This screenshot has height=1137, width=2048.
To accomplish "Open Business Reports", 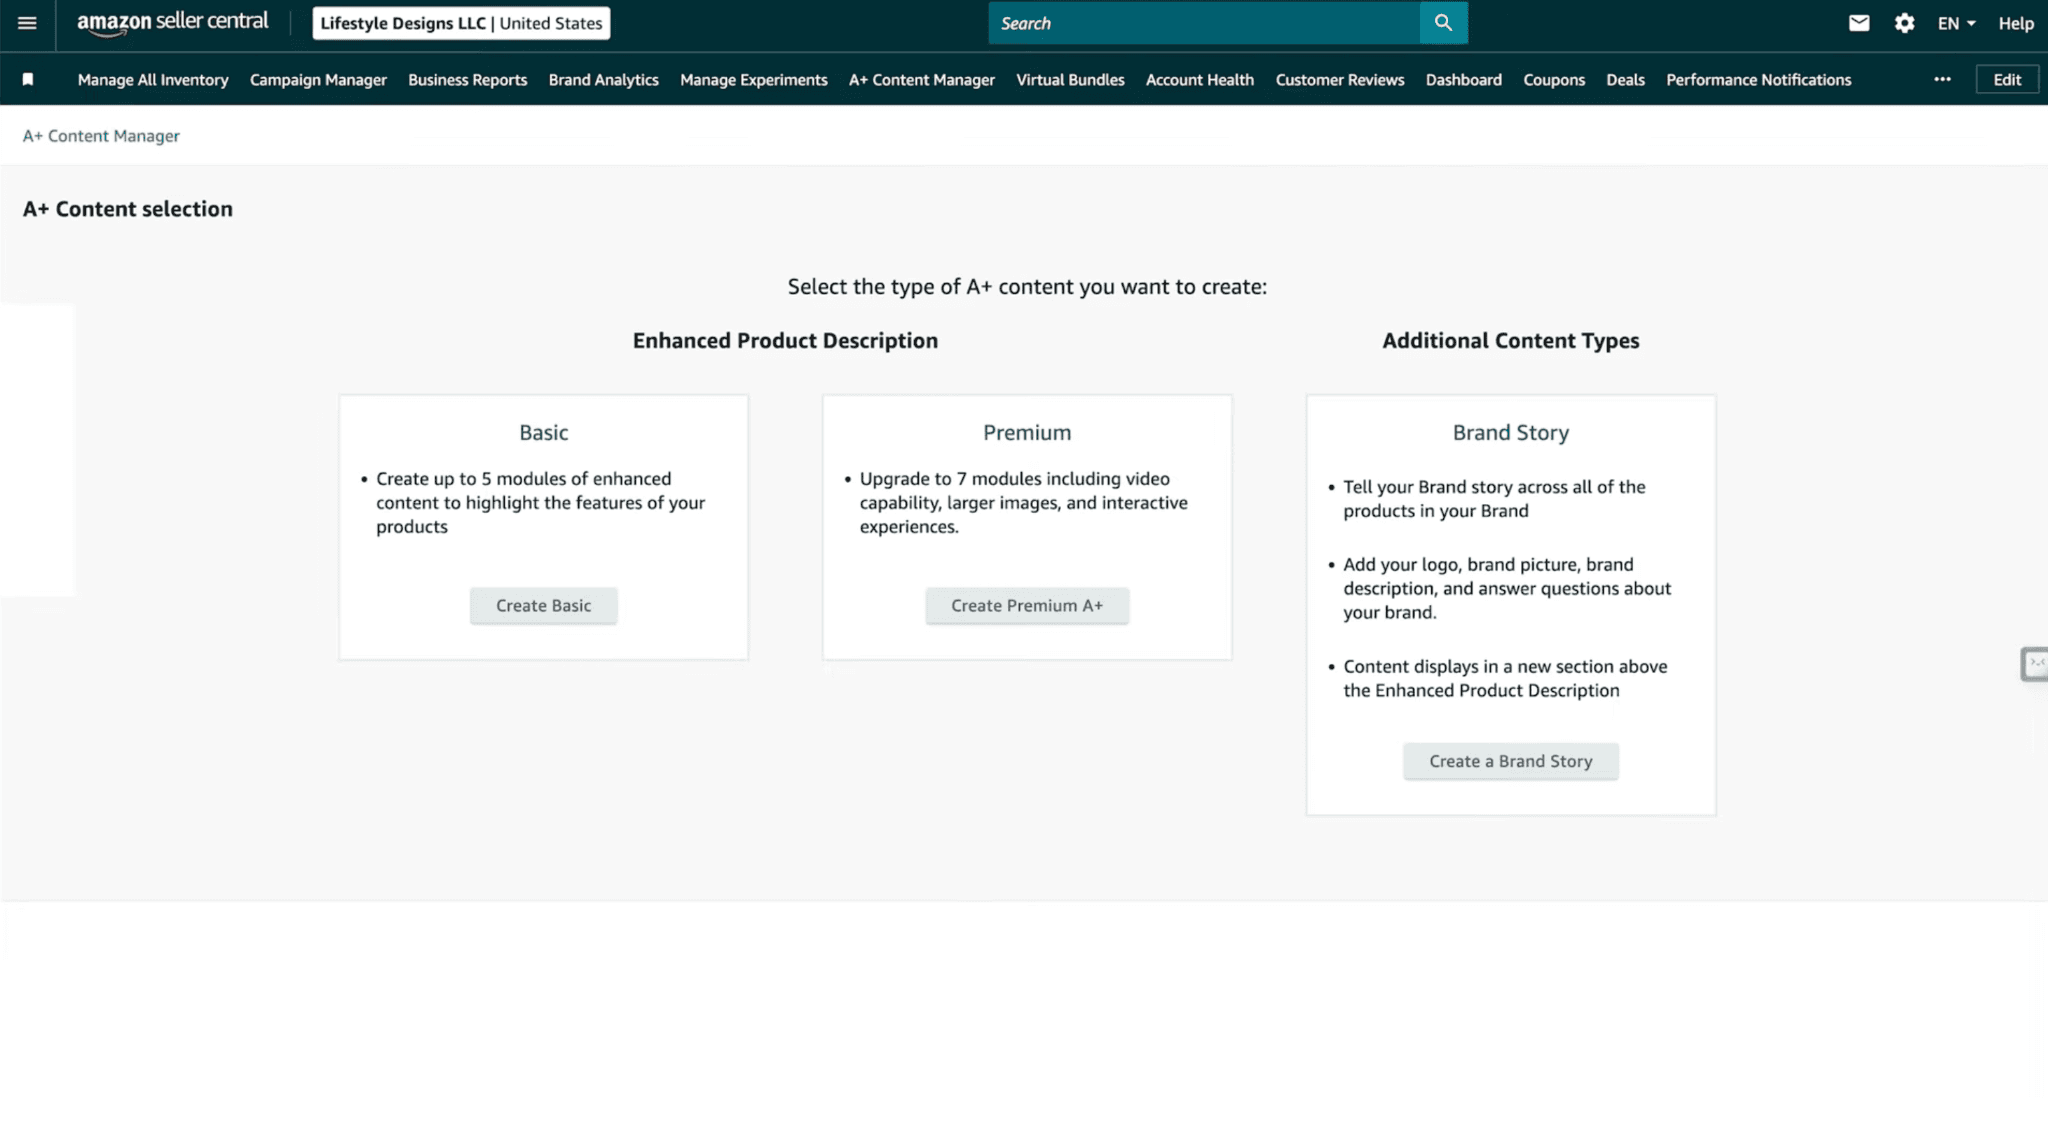I will click(x=467, y=79).
